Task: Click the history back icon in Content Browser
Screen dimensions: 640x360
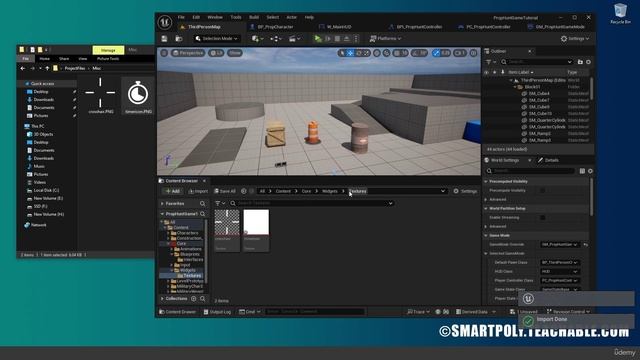Action: coord(244,191)
